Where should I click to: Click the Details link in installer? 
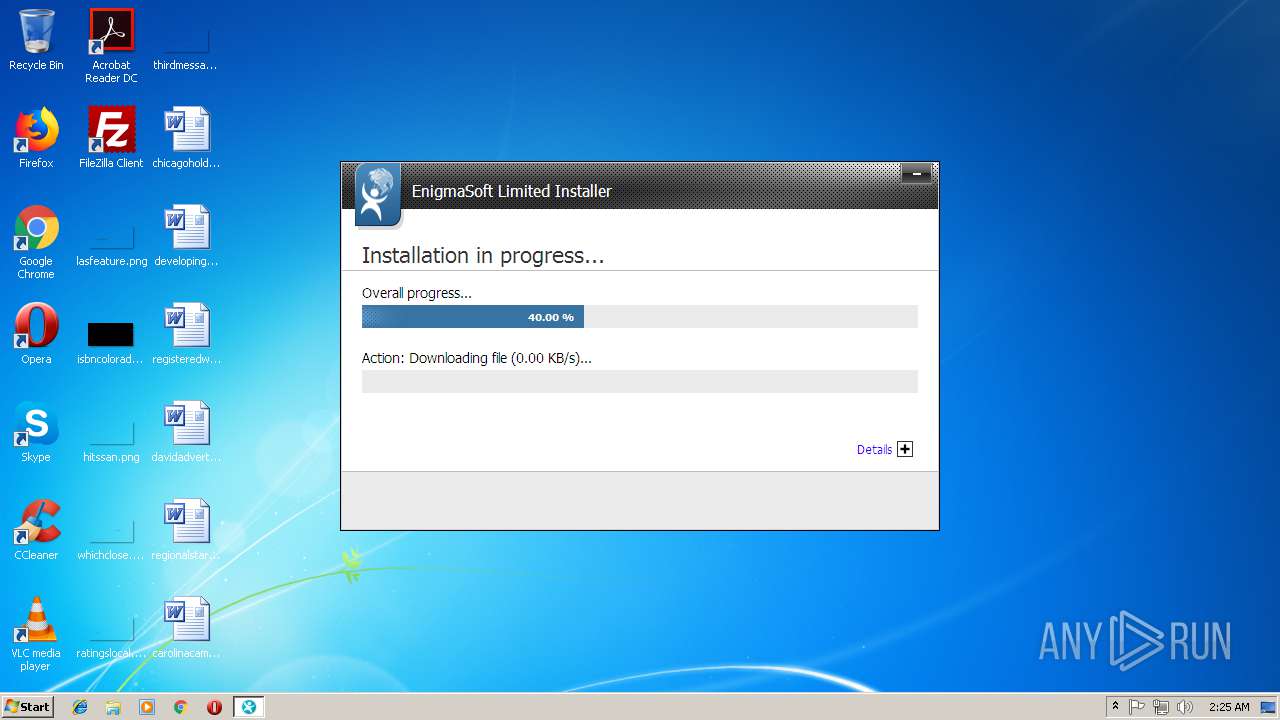(874, 450)
